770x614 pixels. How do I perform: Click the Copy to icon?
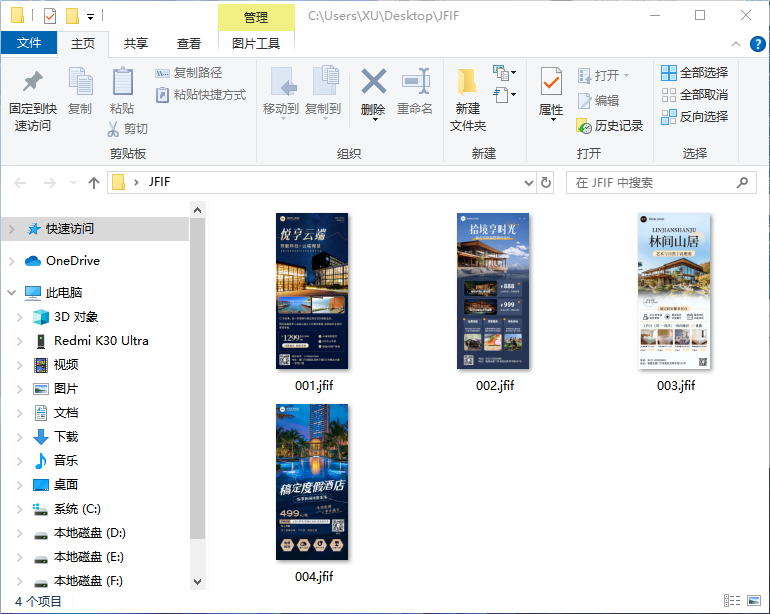tap(325, 81)
